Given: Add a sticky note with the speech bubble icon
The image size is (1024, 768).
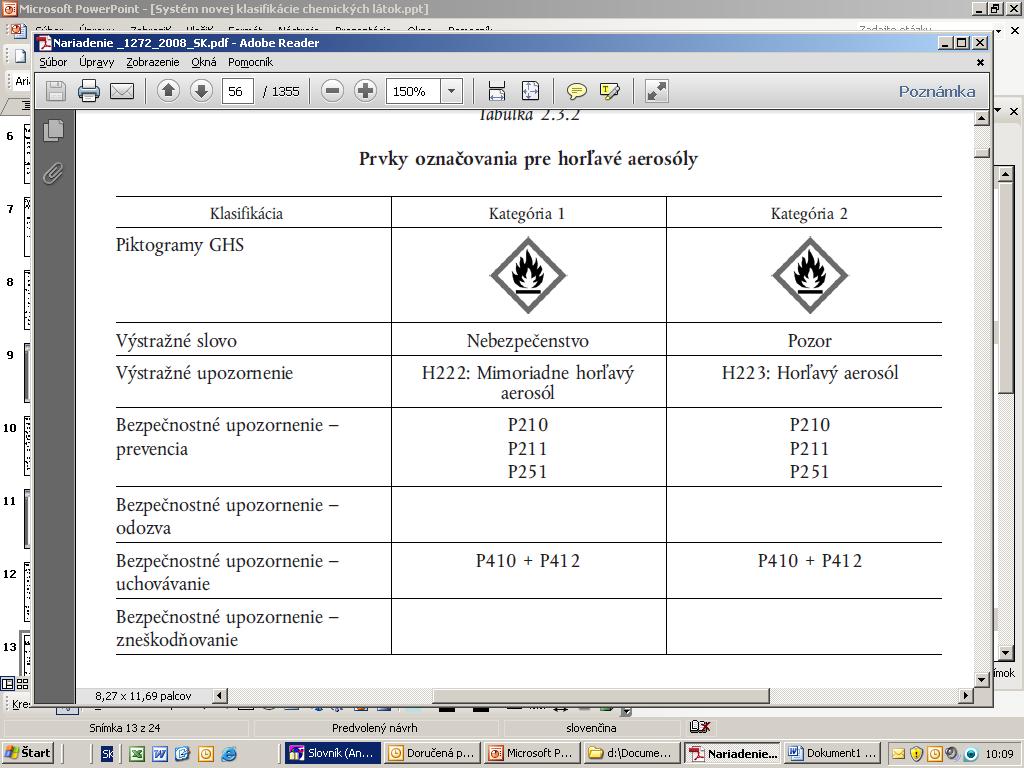Looking at the screenshot, I should (576, 91).
